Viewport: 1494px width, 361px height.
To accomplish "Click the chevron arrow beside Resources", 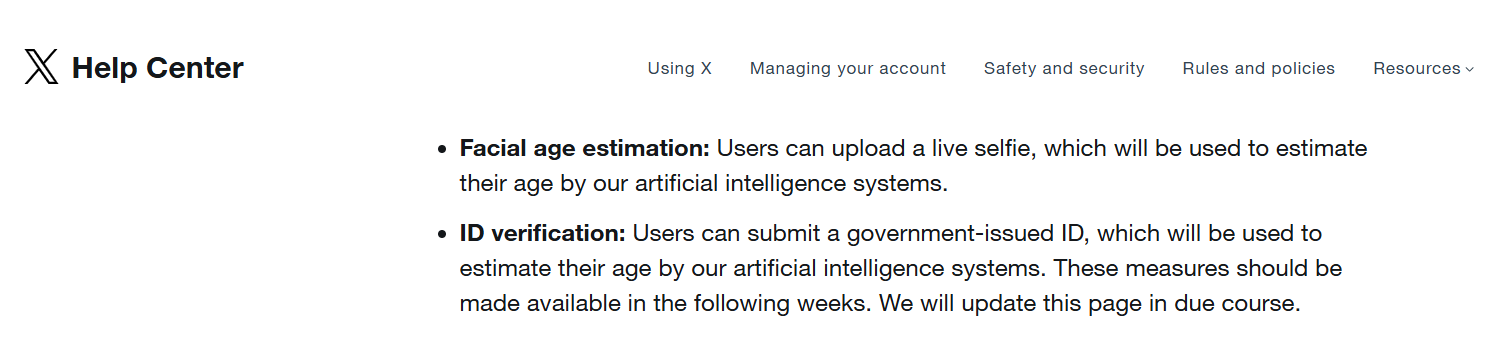I will 1469,70.
